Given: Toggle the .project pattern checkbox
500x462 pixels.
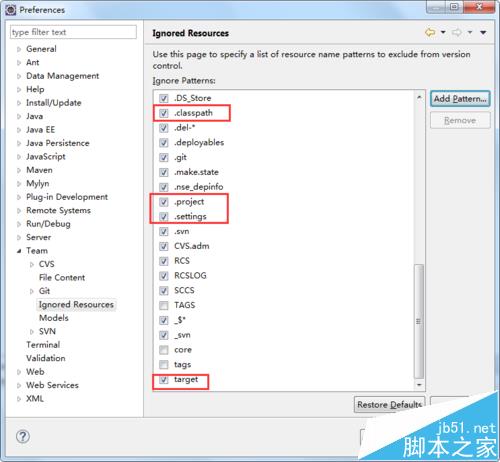Looking at the screenshot, I should tap(164, 202).
